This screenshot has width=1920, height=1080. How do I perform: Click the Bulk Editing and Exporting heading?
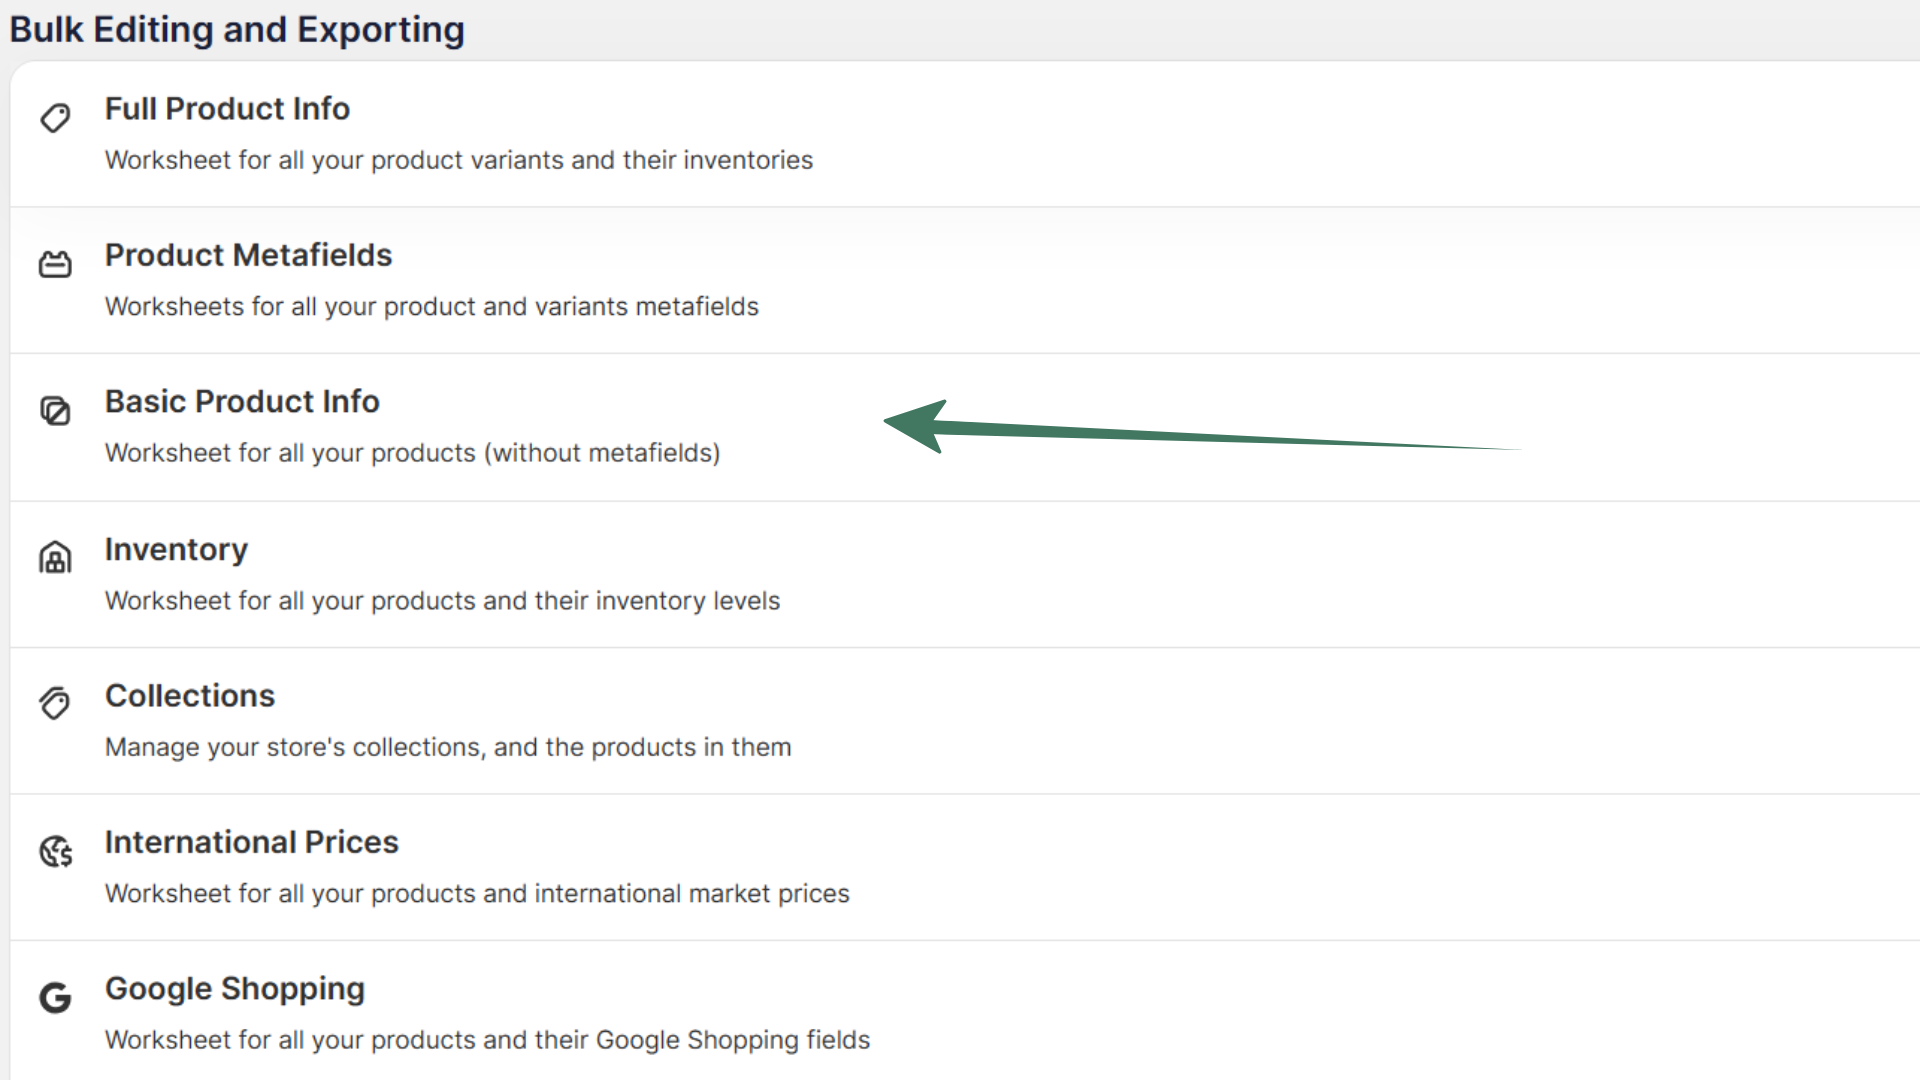[237, 29]
